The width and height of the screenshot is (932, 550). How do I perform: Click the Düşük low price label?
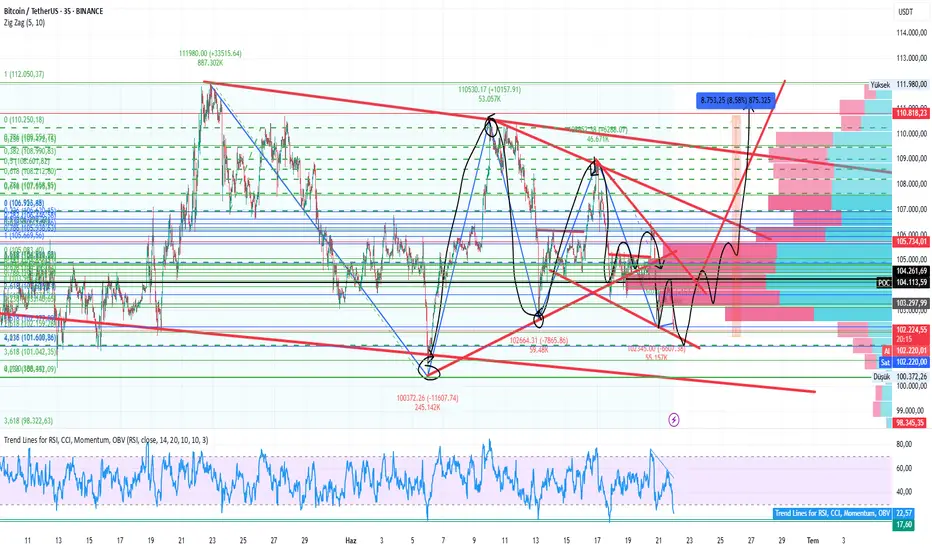click(x=882, y=376)
